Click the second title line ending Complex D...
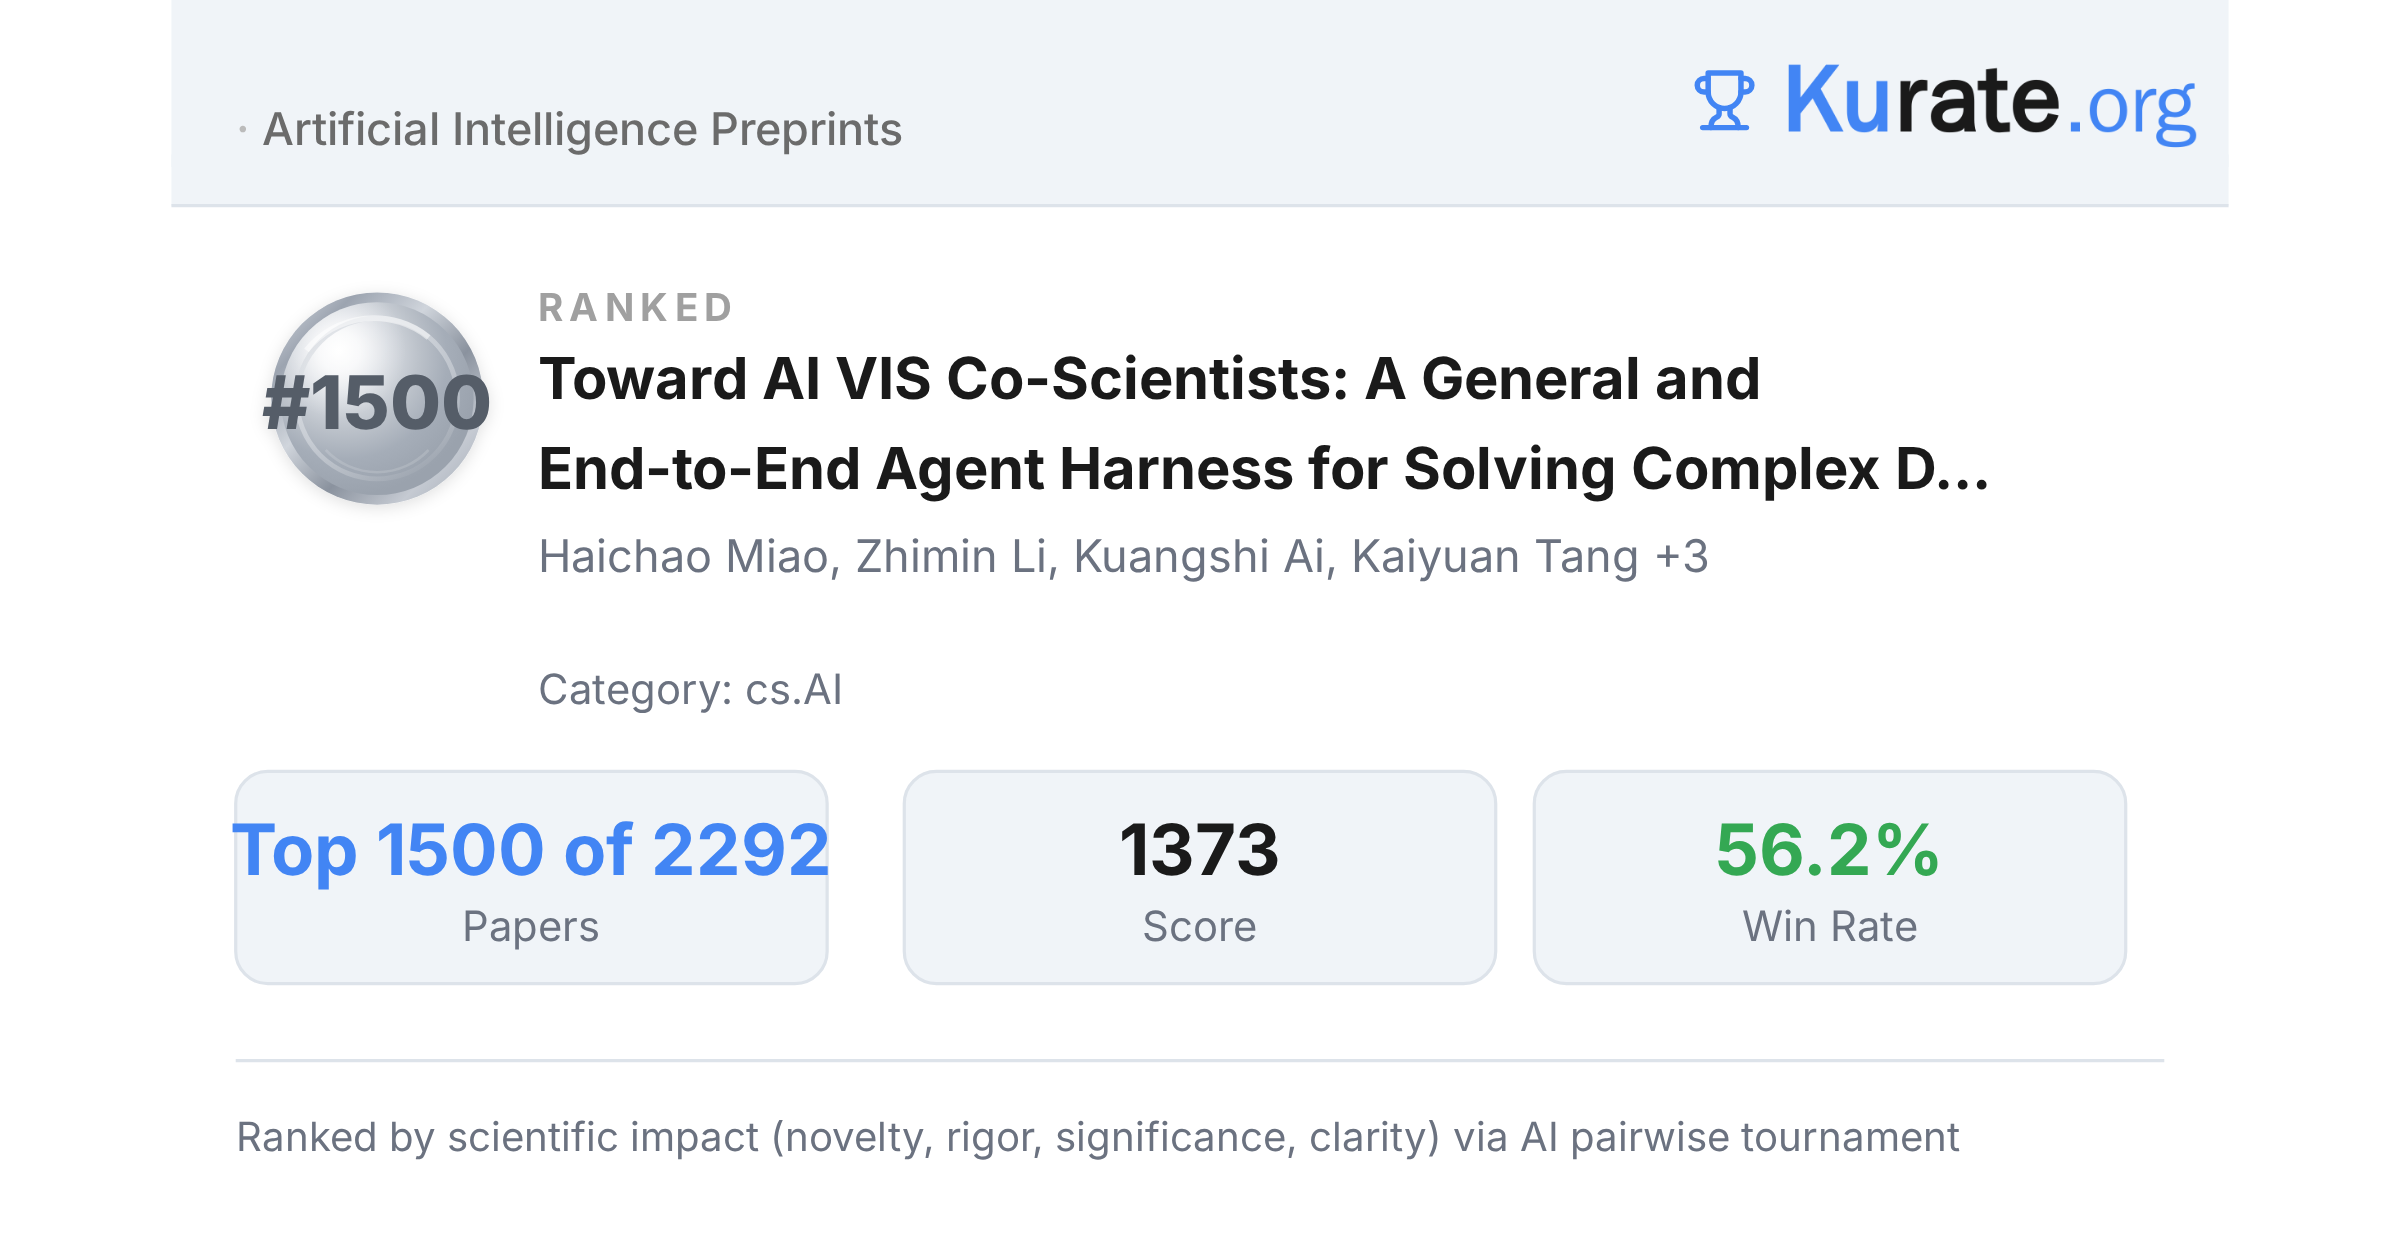 [x=1264, y=469]
